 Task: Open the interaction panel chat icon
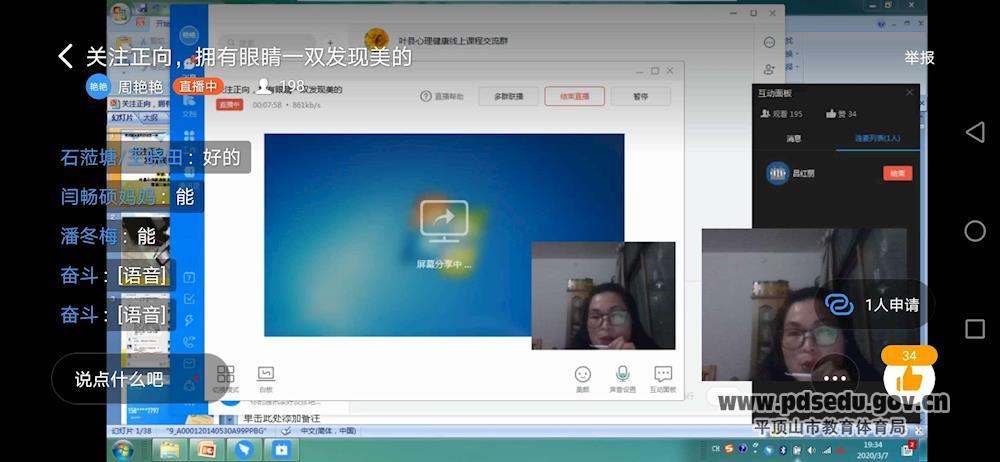(662, 377)
